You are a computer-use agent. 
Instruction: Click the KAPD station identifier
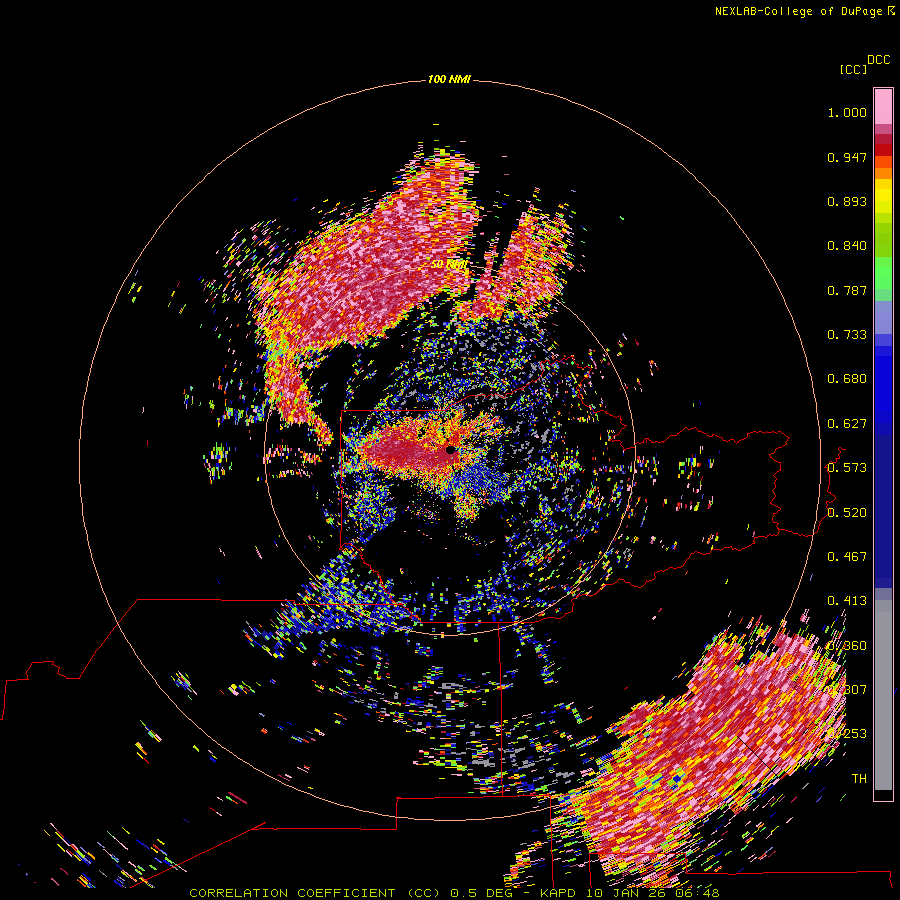tap(559, 893)
